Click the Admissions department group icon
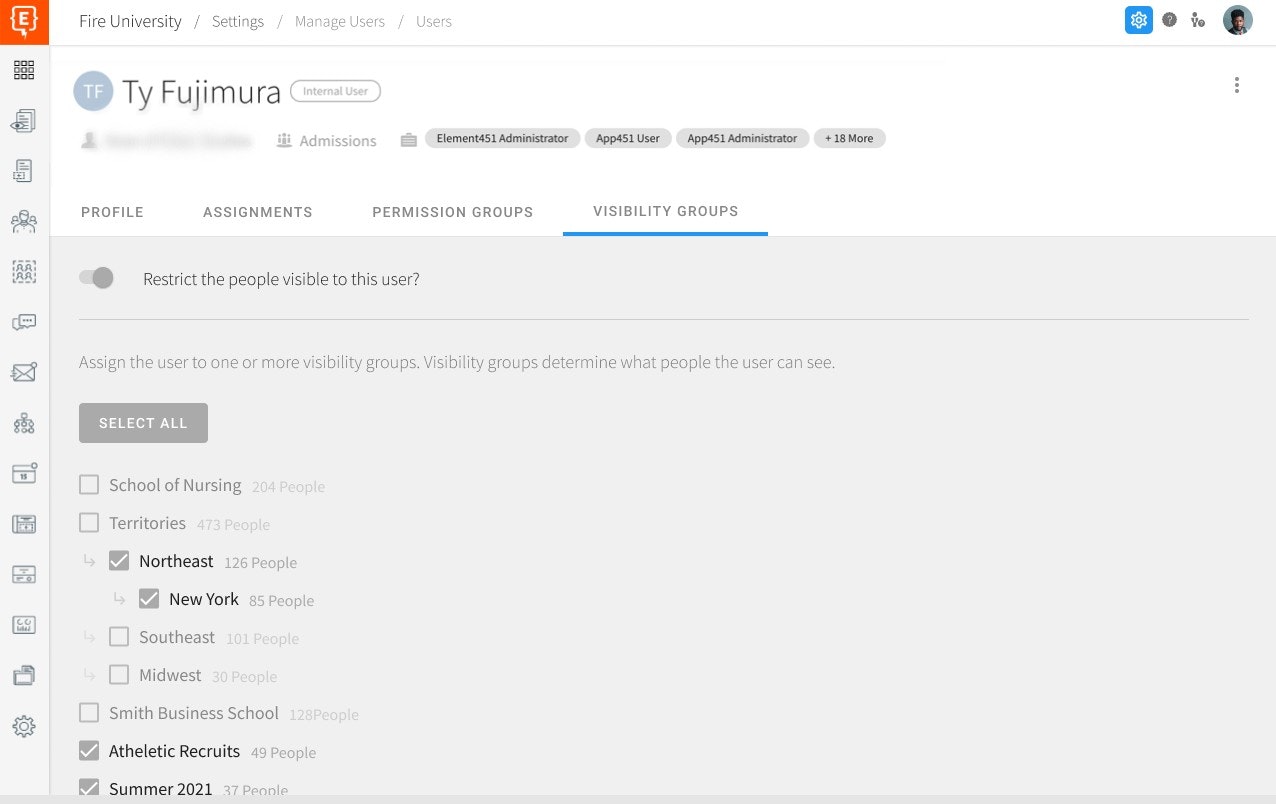 [x=284, y=140]
